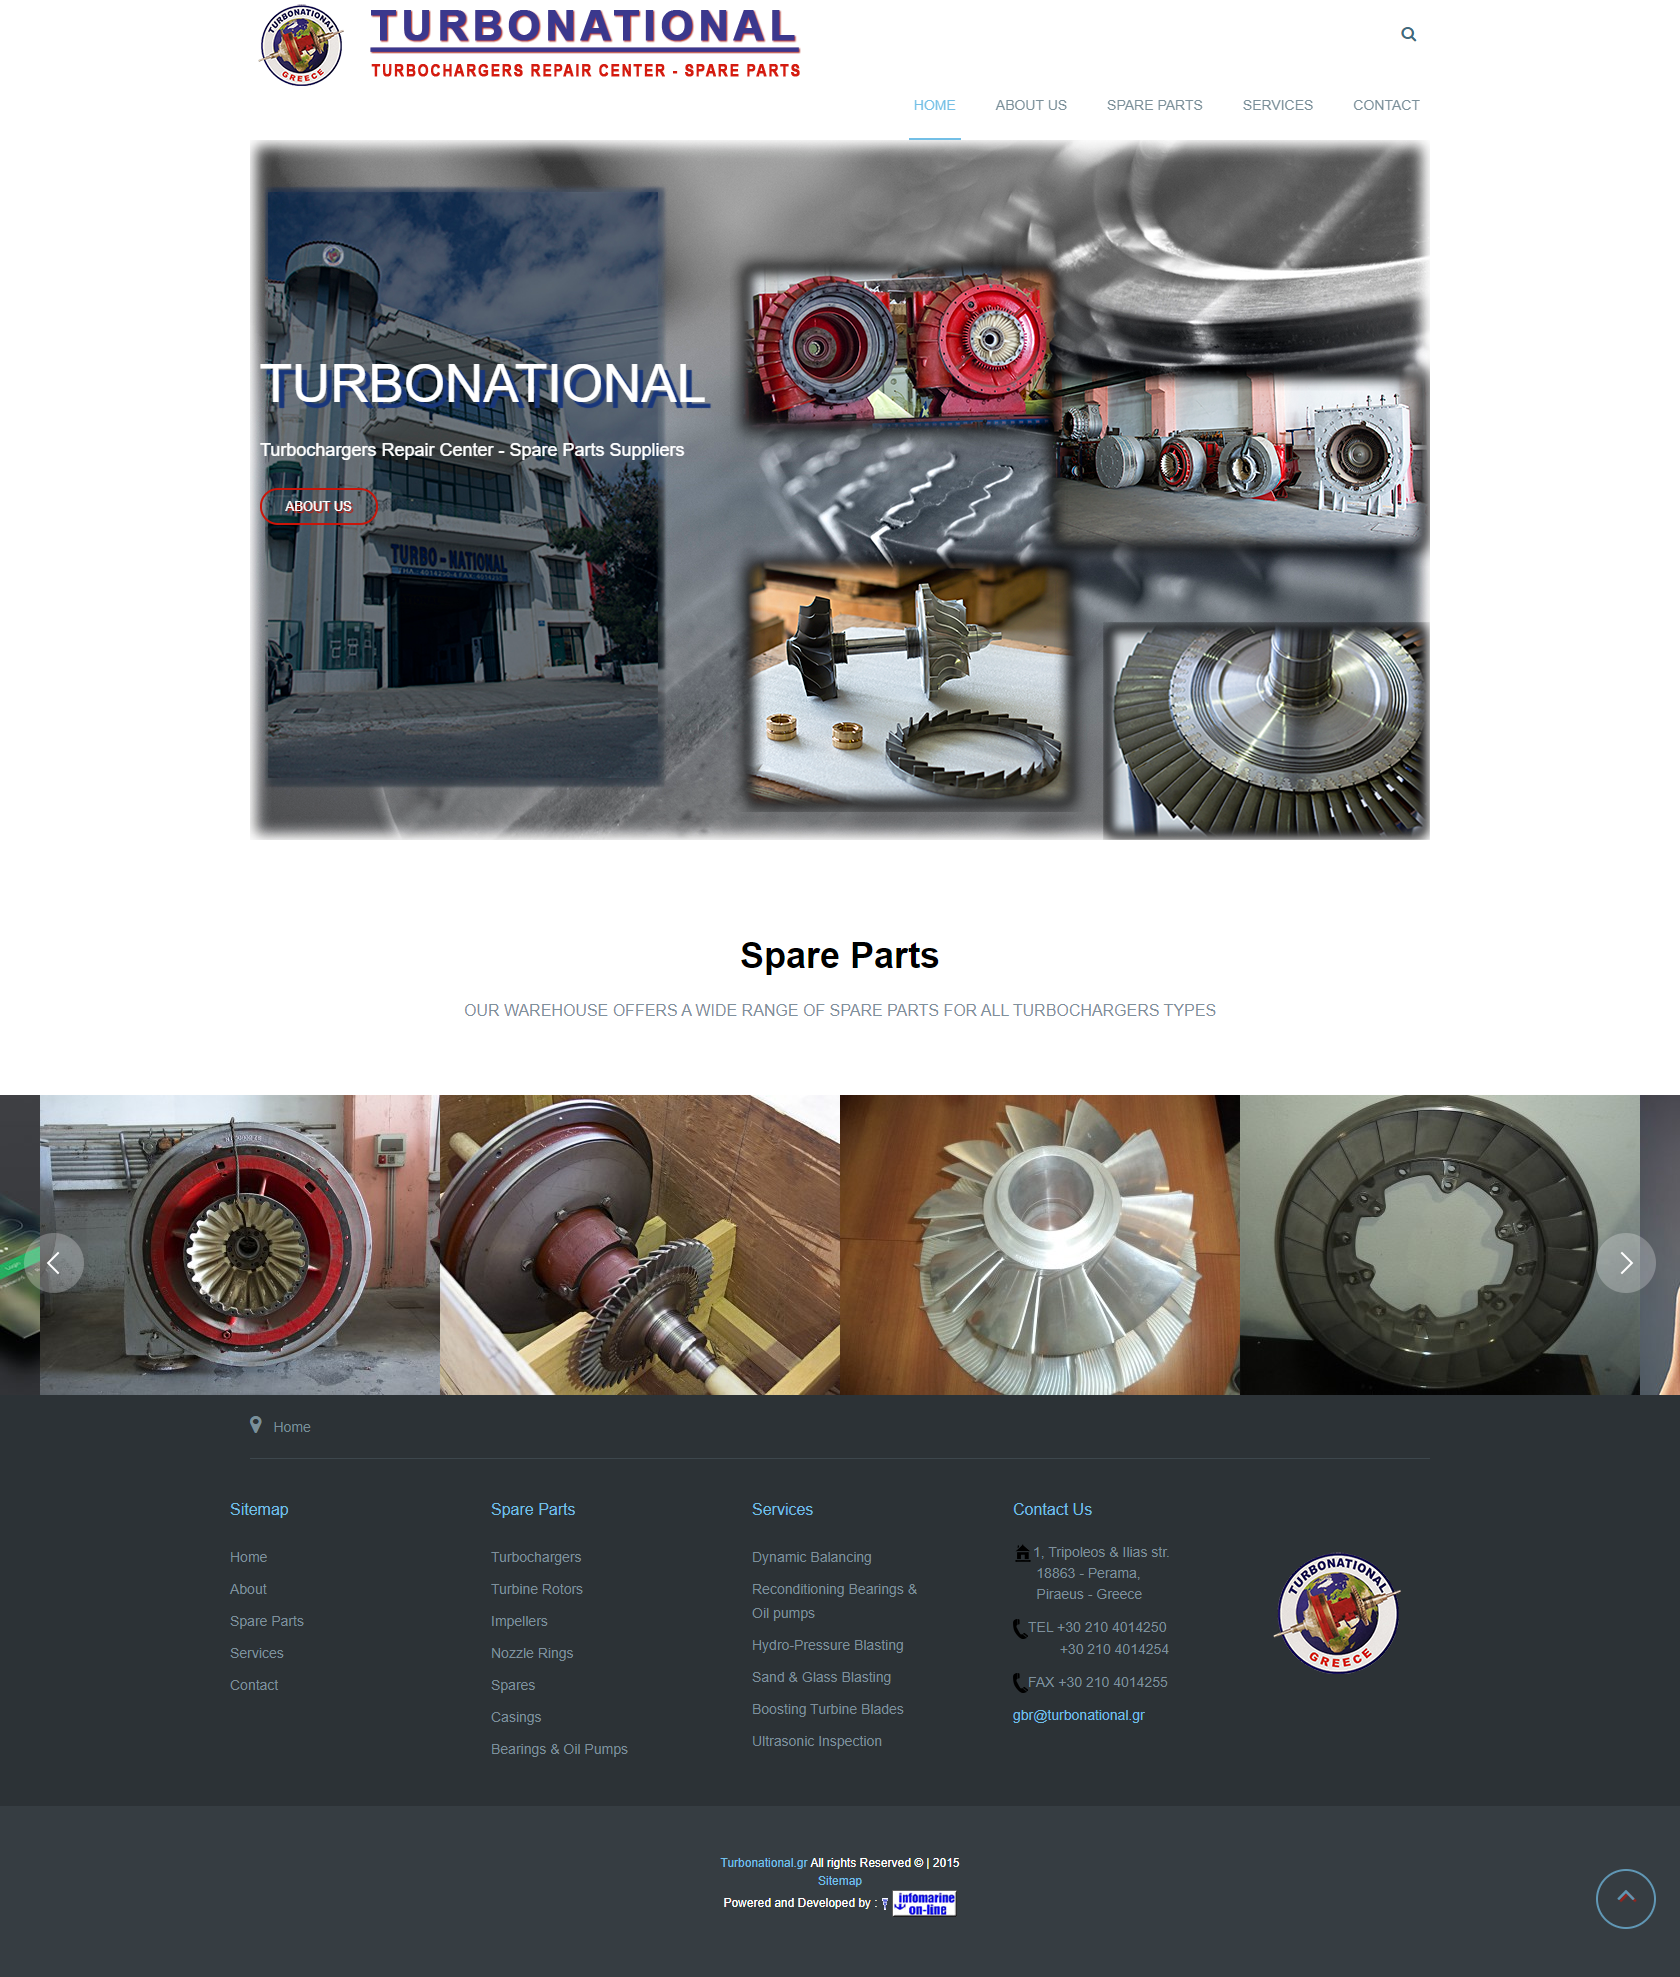Open Contact page from top menu

(x=1385, y=105)
